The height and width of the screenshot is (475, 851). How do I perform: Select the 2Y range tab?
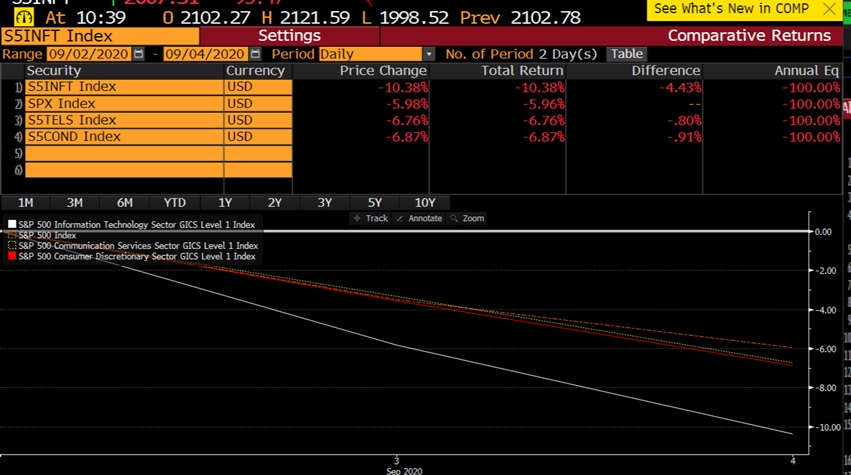click(x=275, y=203)
